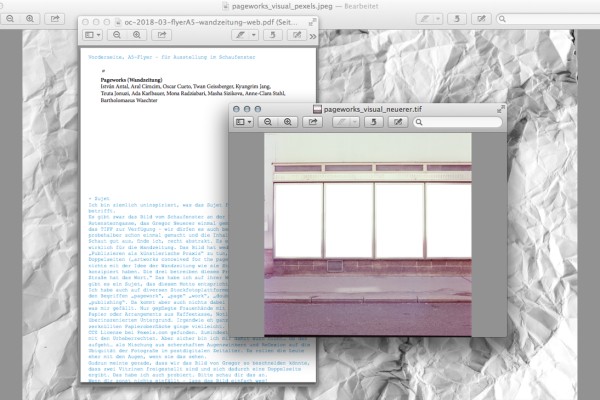Image resolution: width=600 pixels, height=400 pixels.
Task: Share the pageworks_visual_neuerer.tif image
Action: point(313,122)
